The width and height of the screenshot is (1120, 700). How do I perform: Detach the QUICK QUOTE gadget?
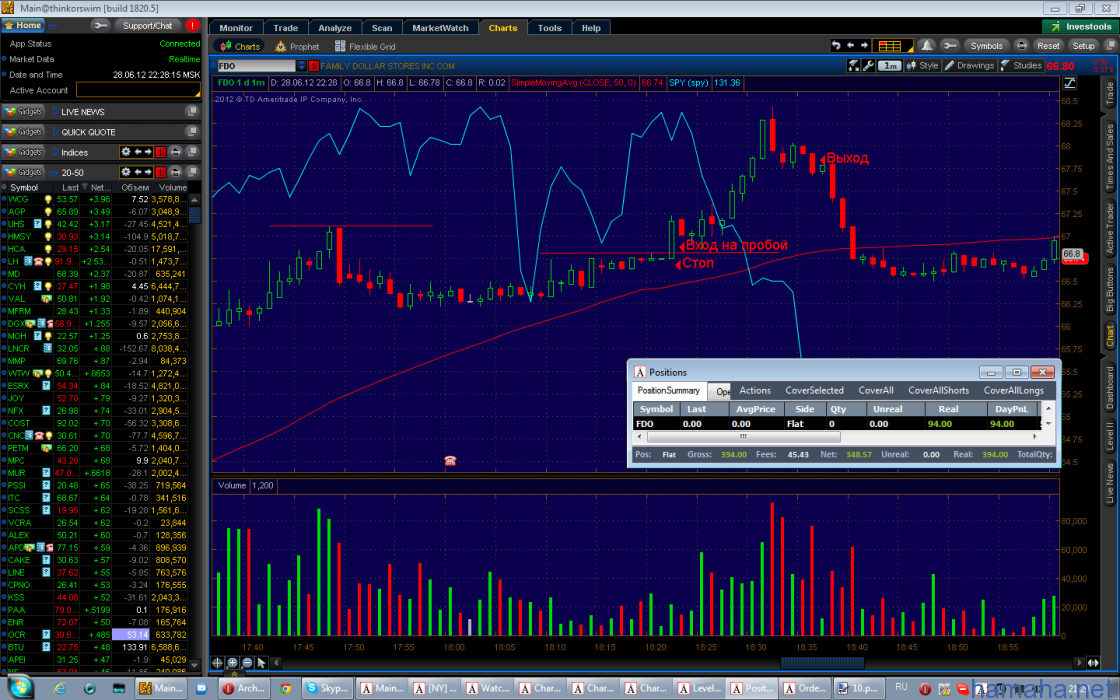(191, 131)
